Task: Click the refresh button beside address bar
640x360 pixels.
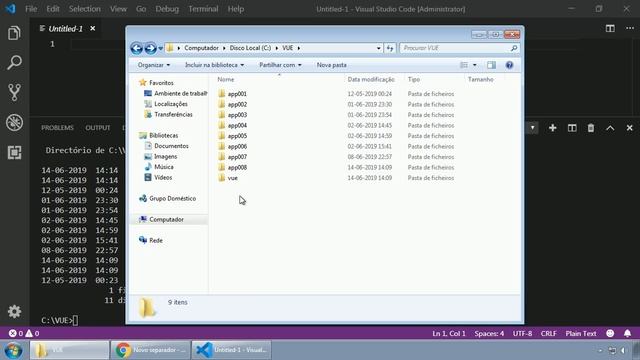Action: click(x=390, y=48)
